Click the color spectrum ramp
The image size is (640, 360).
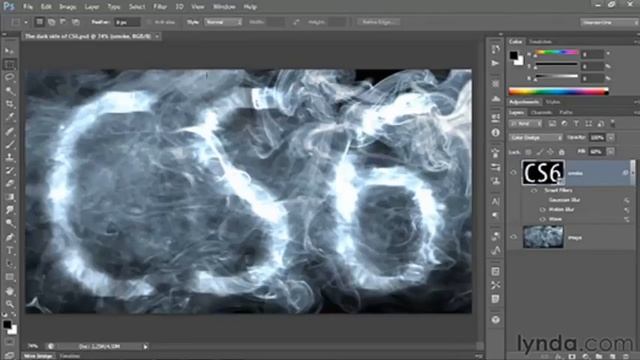pyautogui.click(x=558, y=91)
